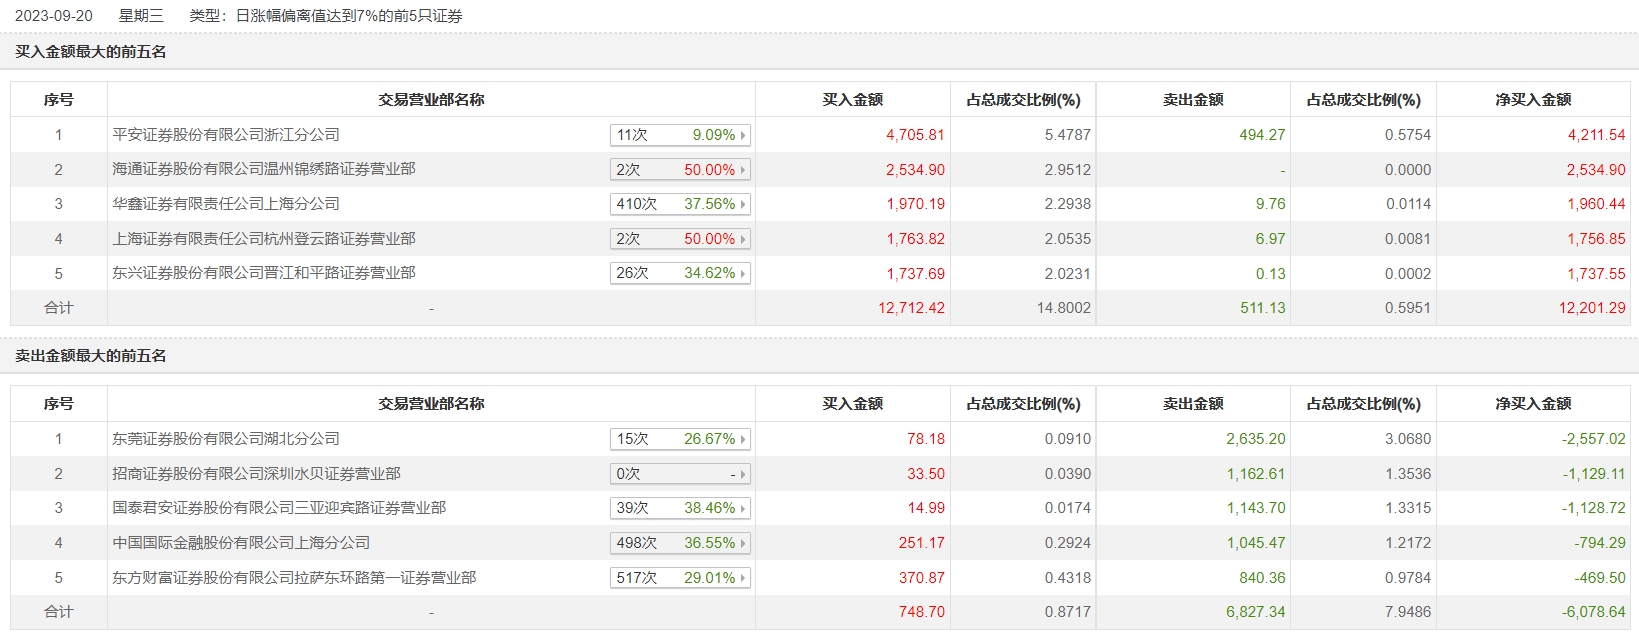
Task: Click 招商证券深圳水贝证券营业部 name
Action: coord(256,474)
